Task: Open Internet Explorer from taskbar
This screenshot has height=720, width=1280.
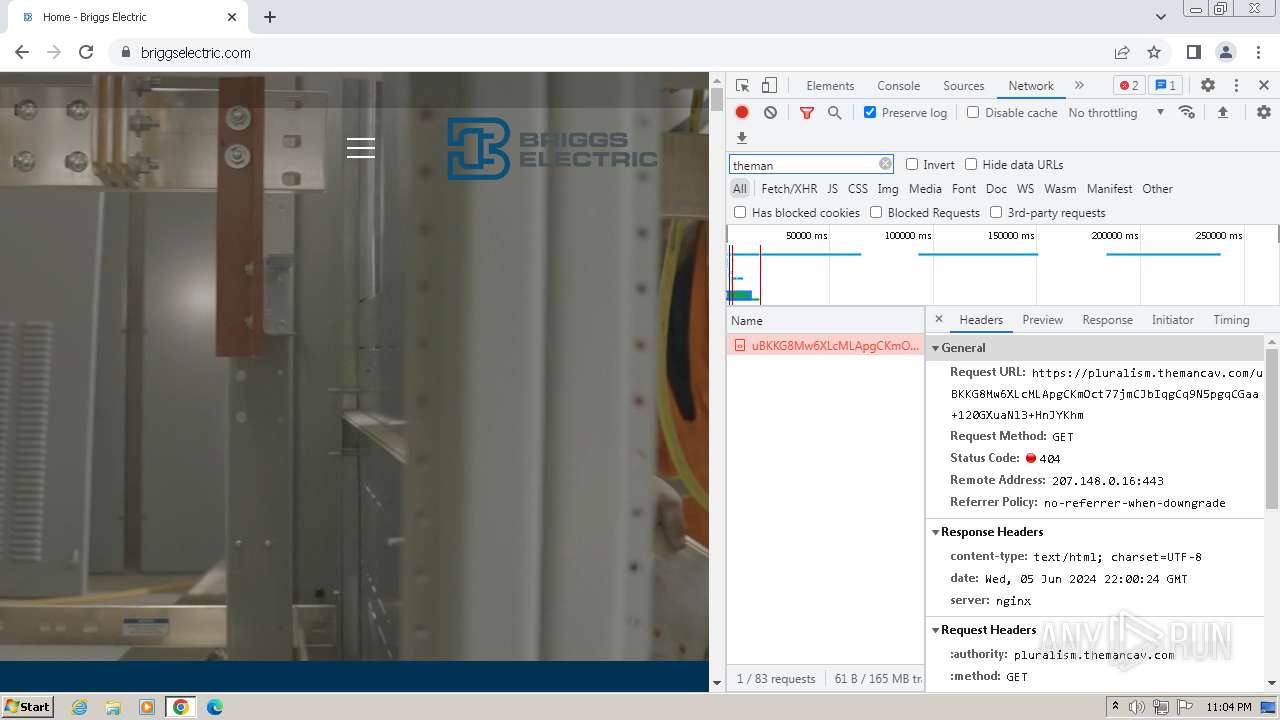Action: tap(79, 707)
